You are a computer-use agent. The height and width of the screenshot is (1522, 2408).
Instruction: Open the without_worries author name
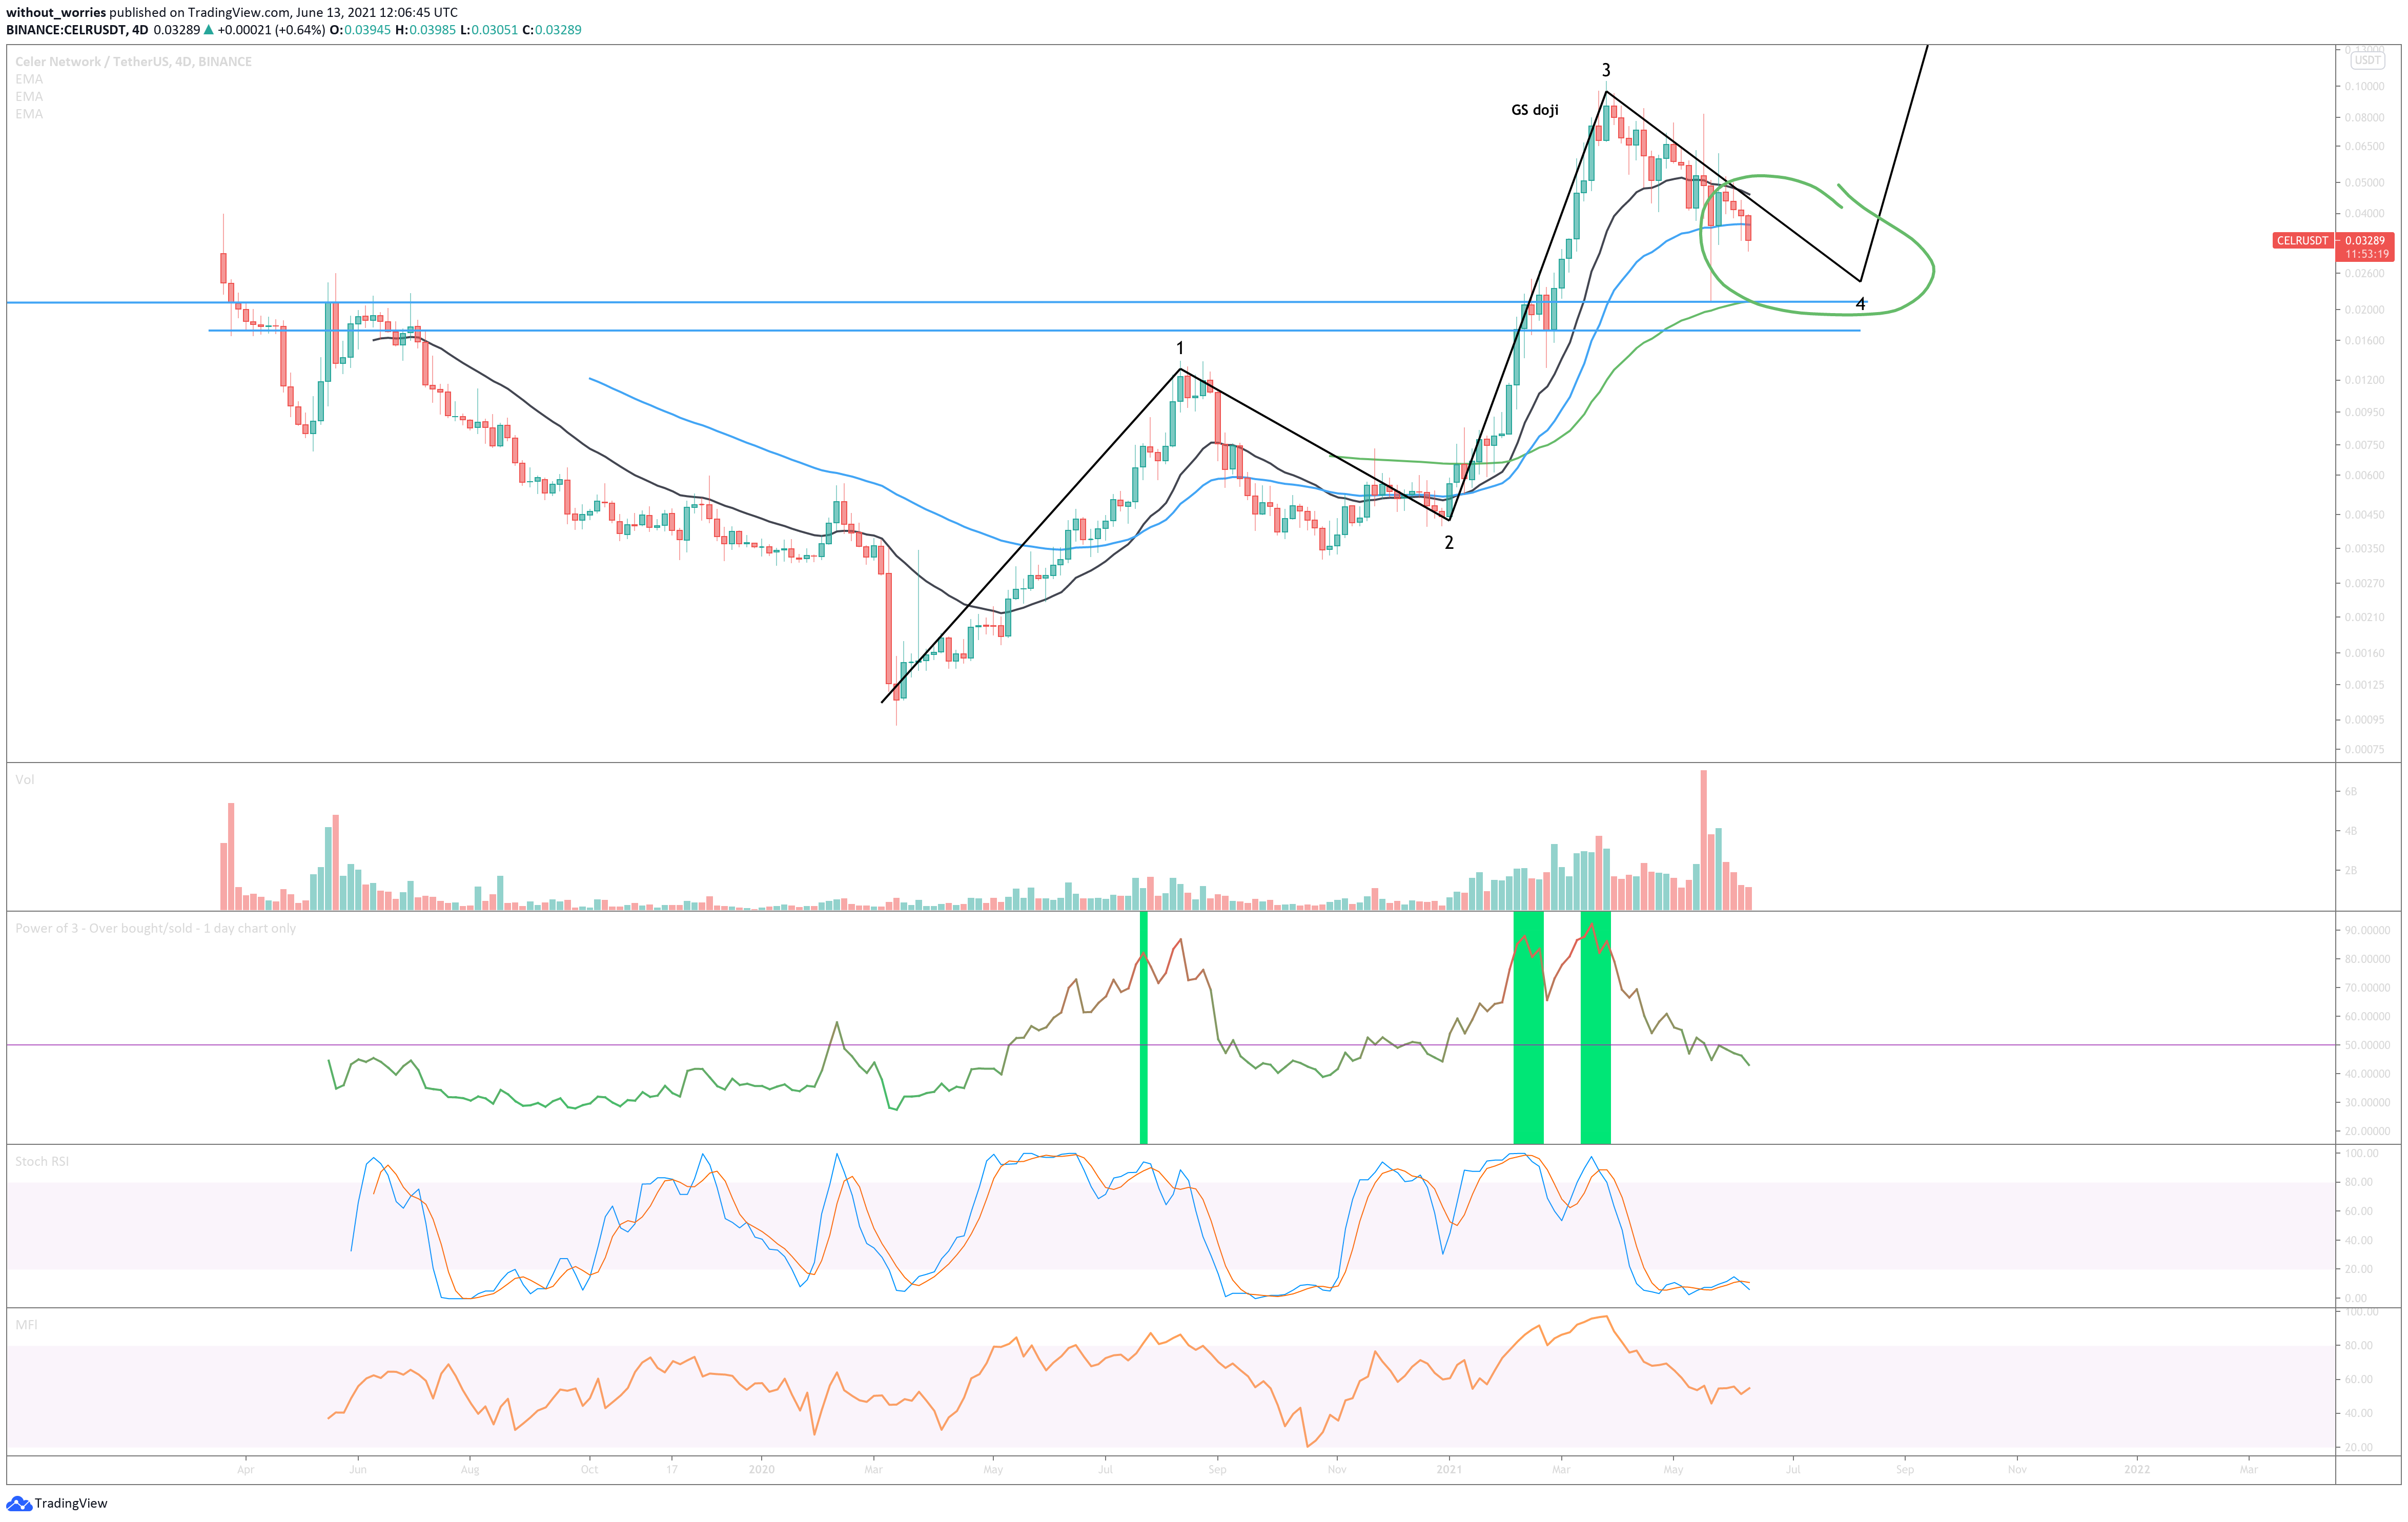[56, 13]
